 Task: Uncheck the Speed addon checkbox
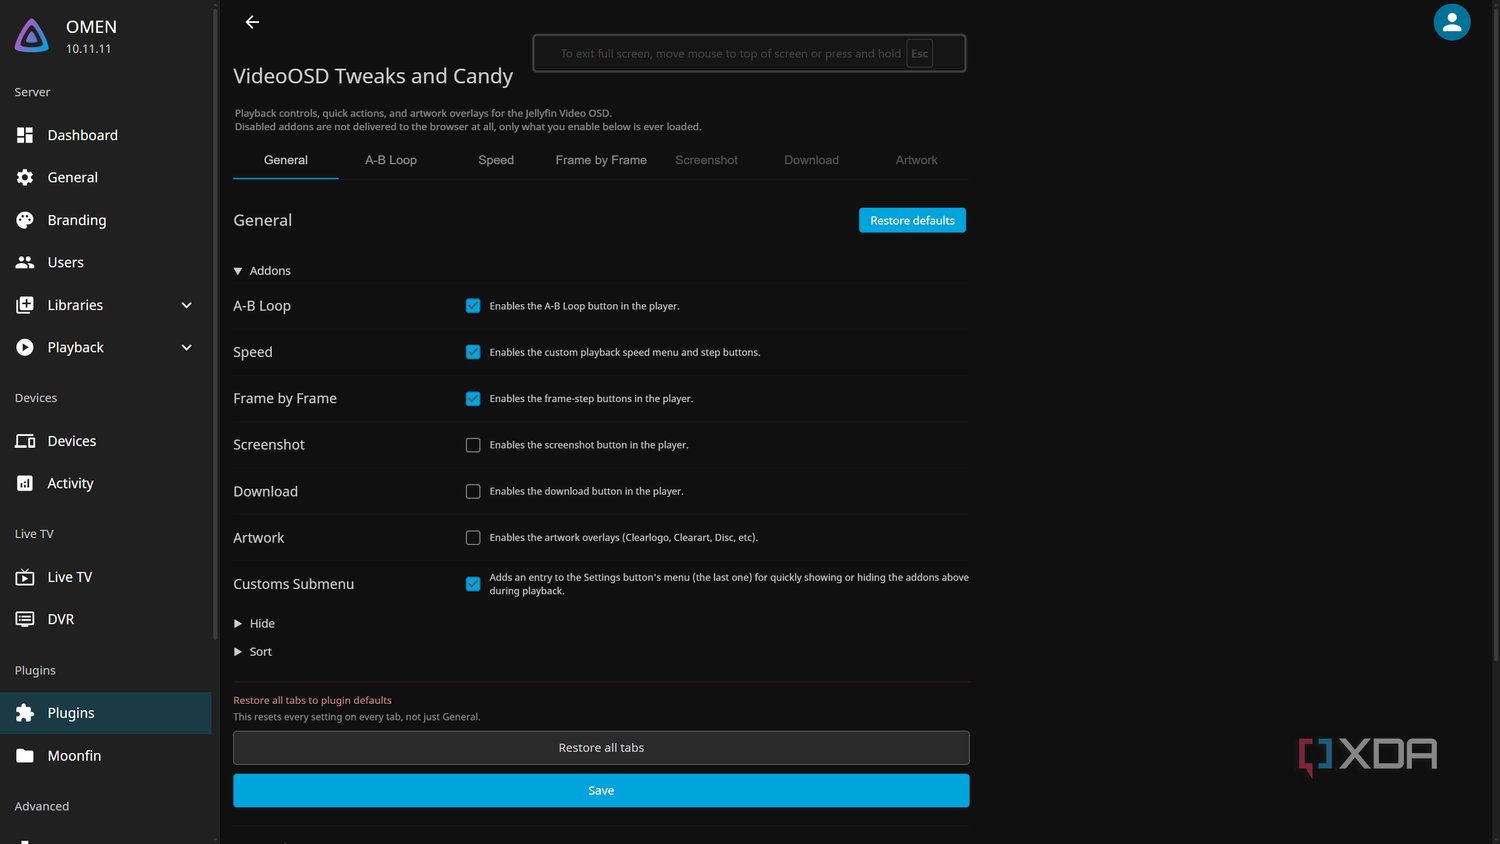[473, 352]
